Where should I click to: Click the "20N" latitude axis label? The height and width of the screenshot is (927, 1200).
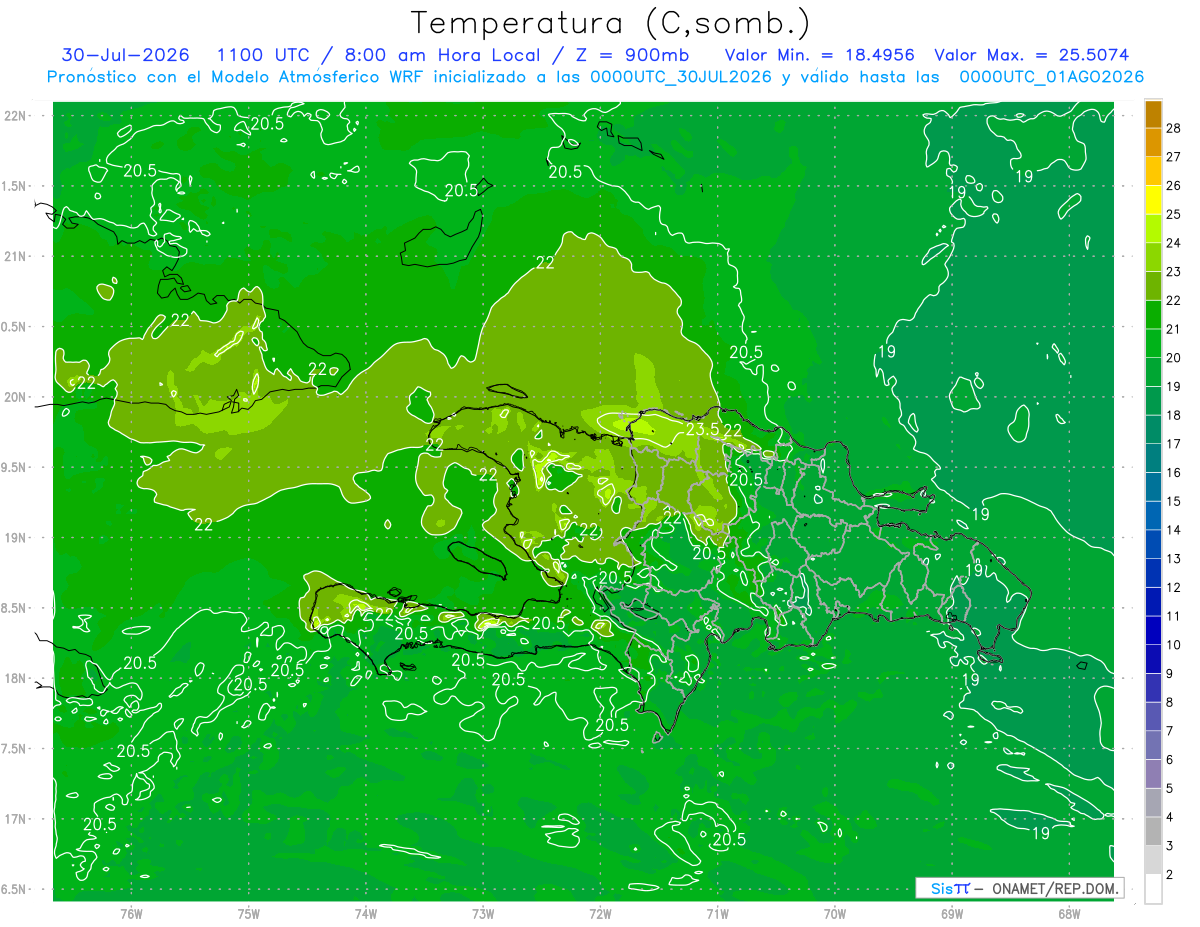coord(15,397)
